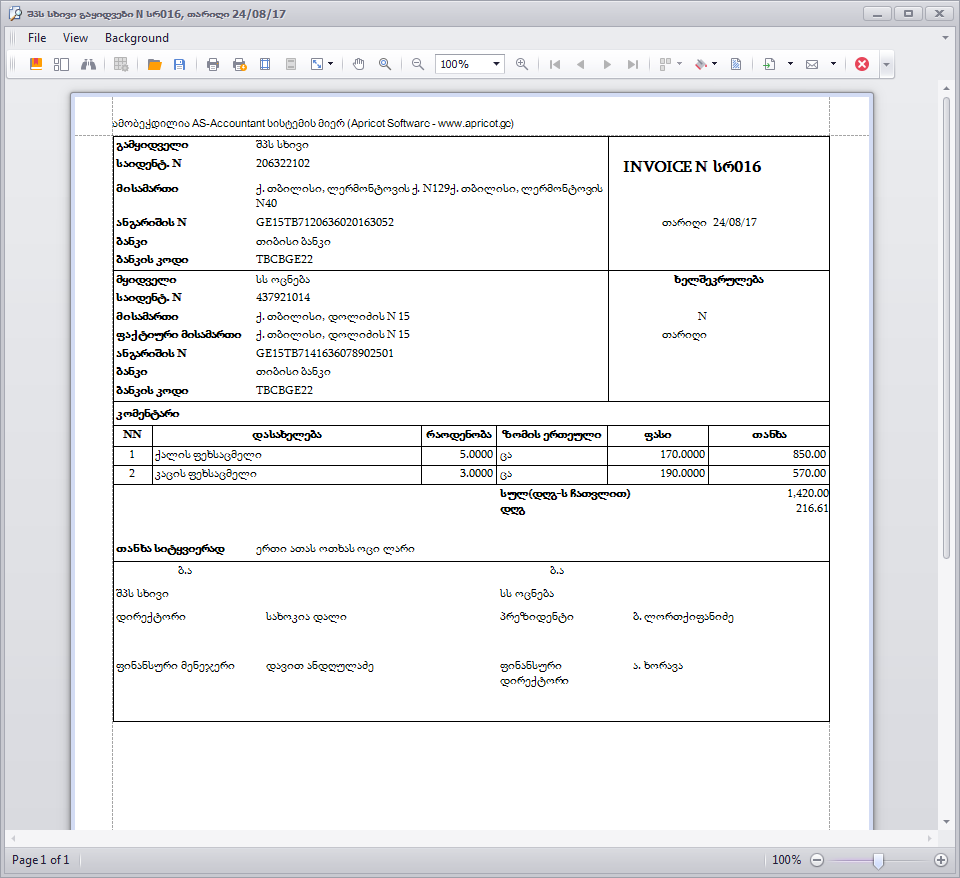The height and width of the screenshot is (878, 960).
Task: Click the Quick Print icon
Action: [x=239, y=64]
